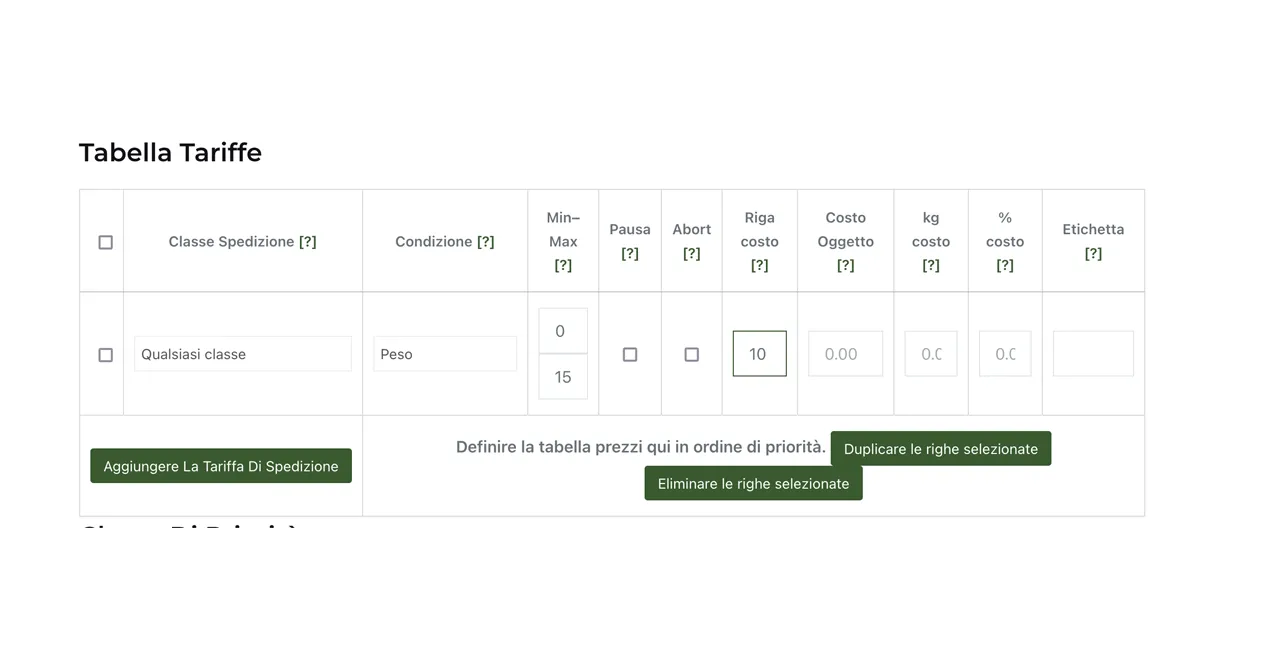Viewport: 1280px width, 666px height.
Task: Enable the Abort checkbox in the row
Action: point(692,354)
